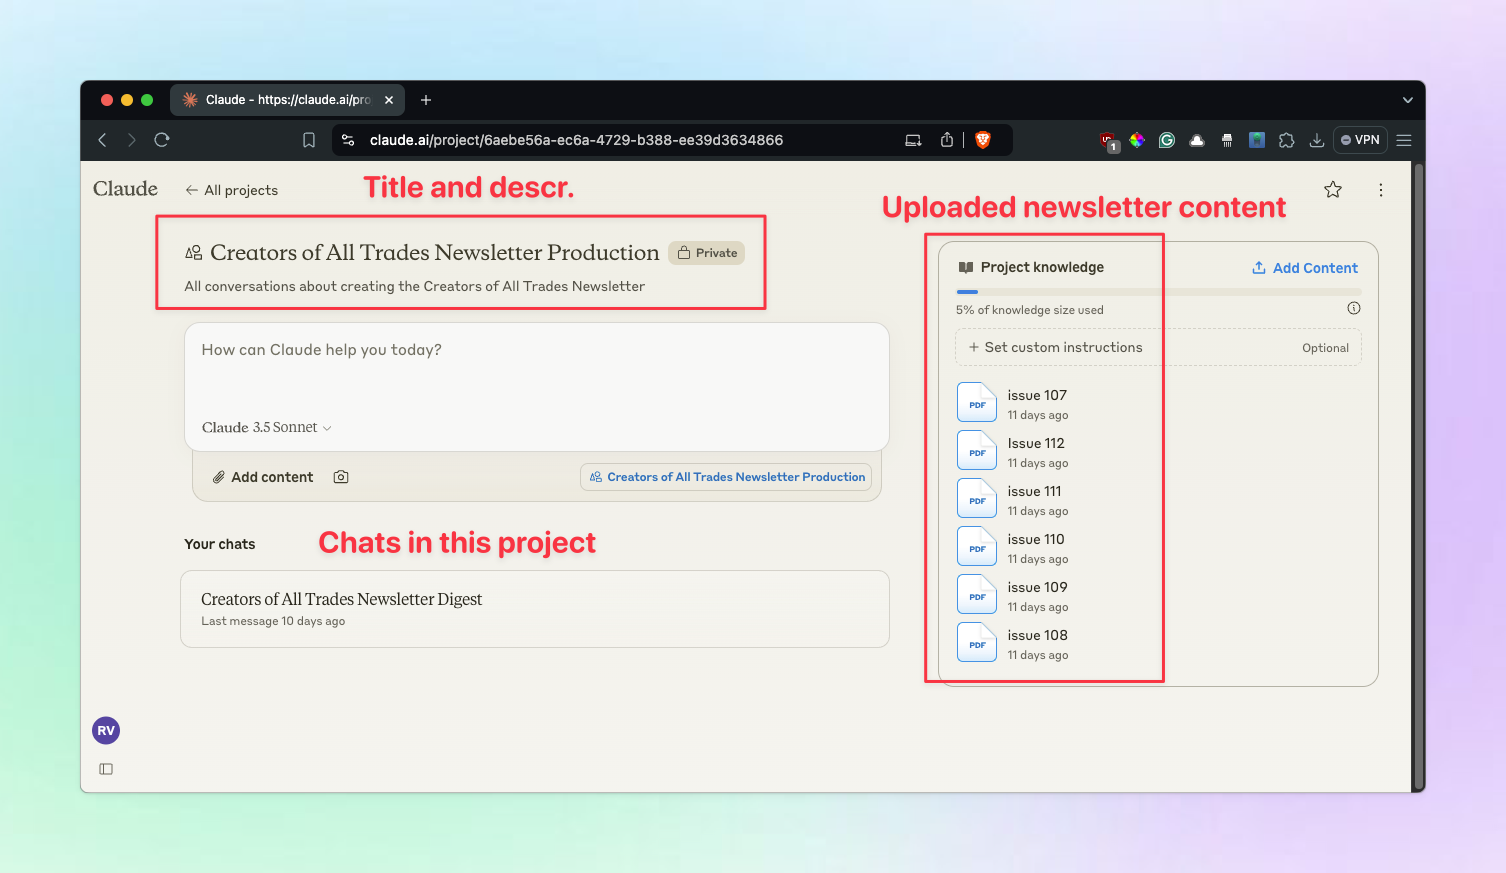Open the browser downloads icon
1506x873 pixels.
pos(1317,140)
